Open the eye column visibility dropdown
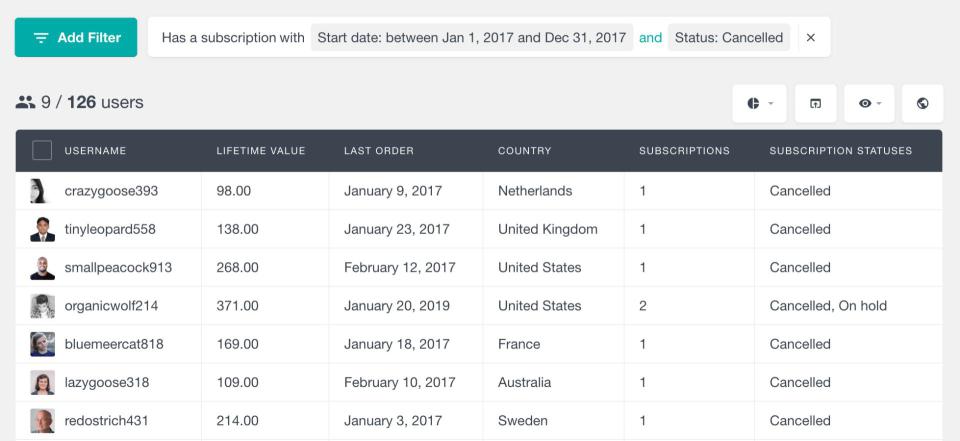 point(870,103)
